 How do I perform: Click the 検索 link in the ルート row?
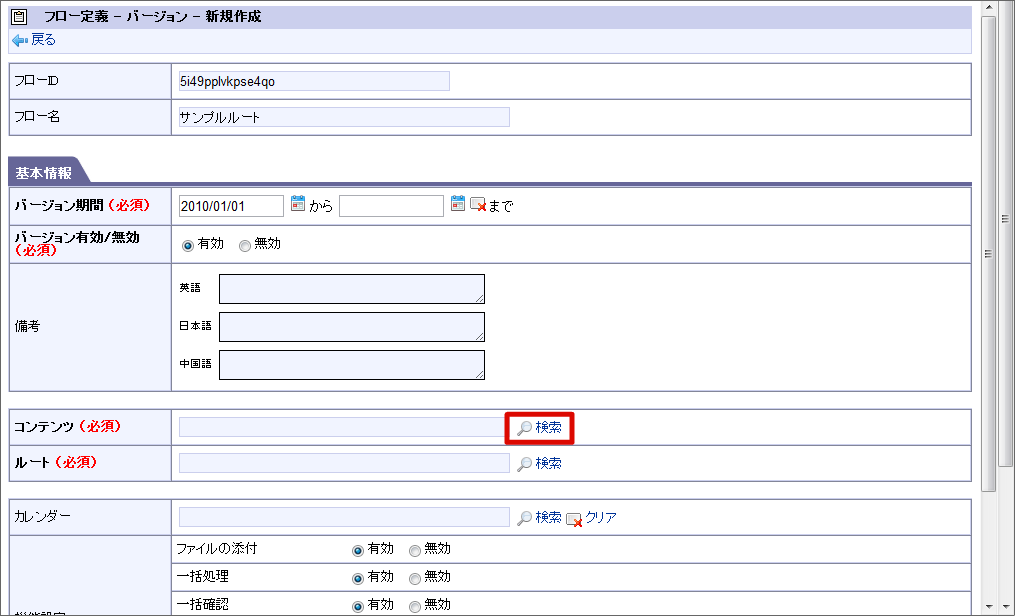pos(548,463)
